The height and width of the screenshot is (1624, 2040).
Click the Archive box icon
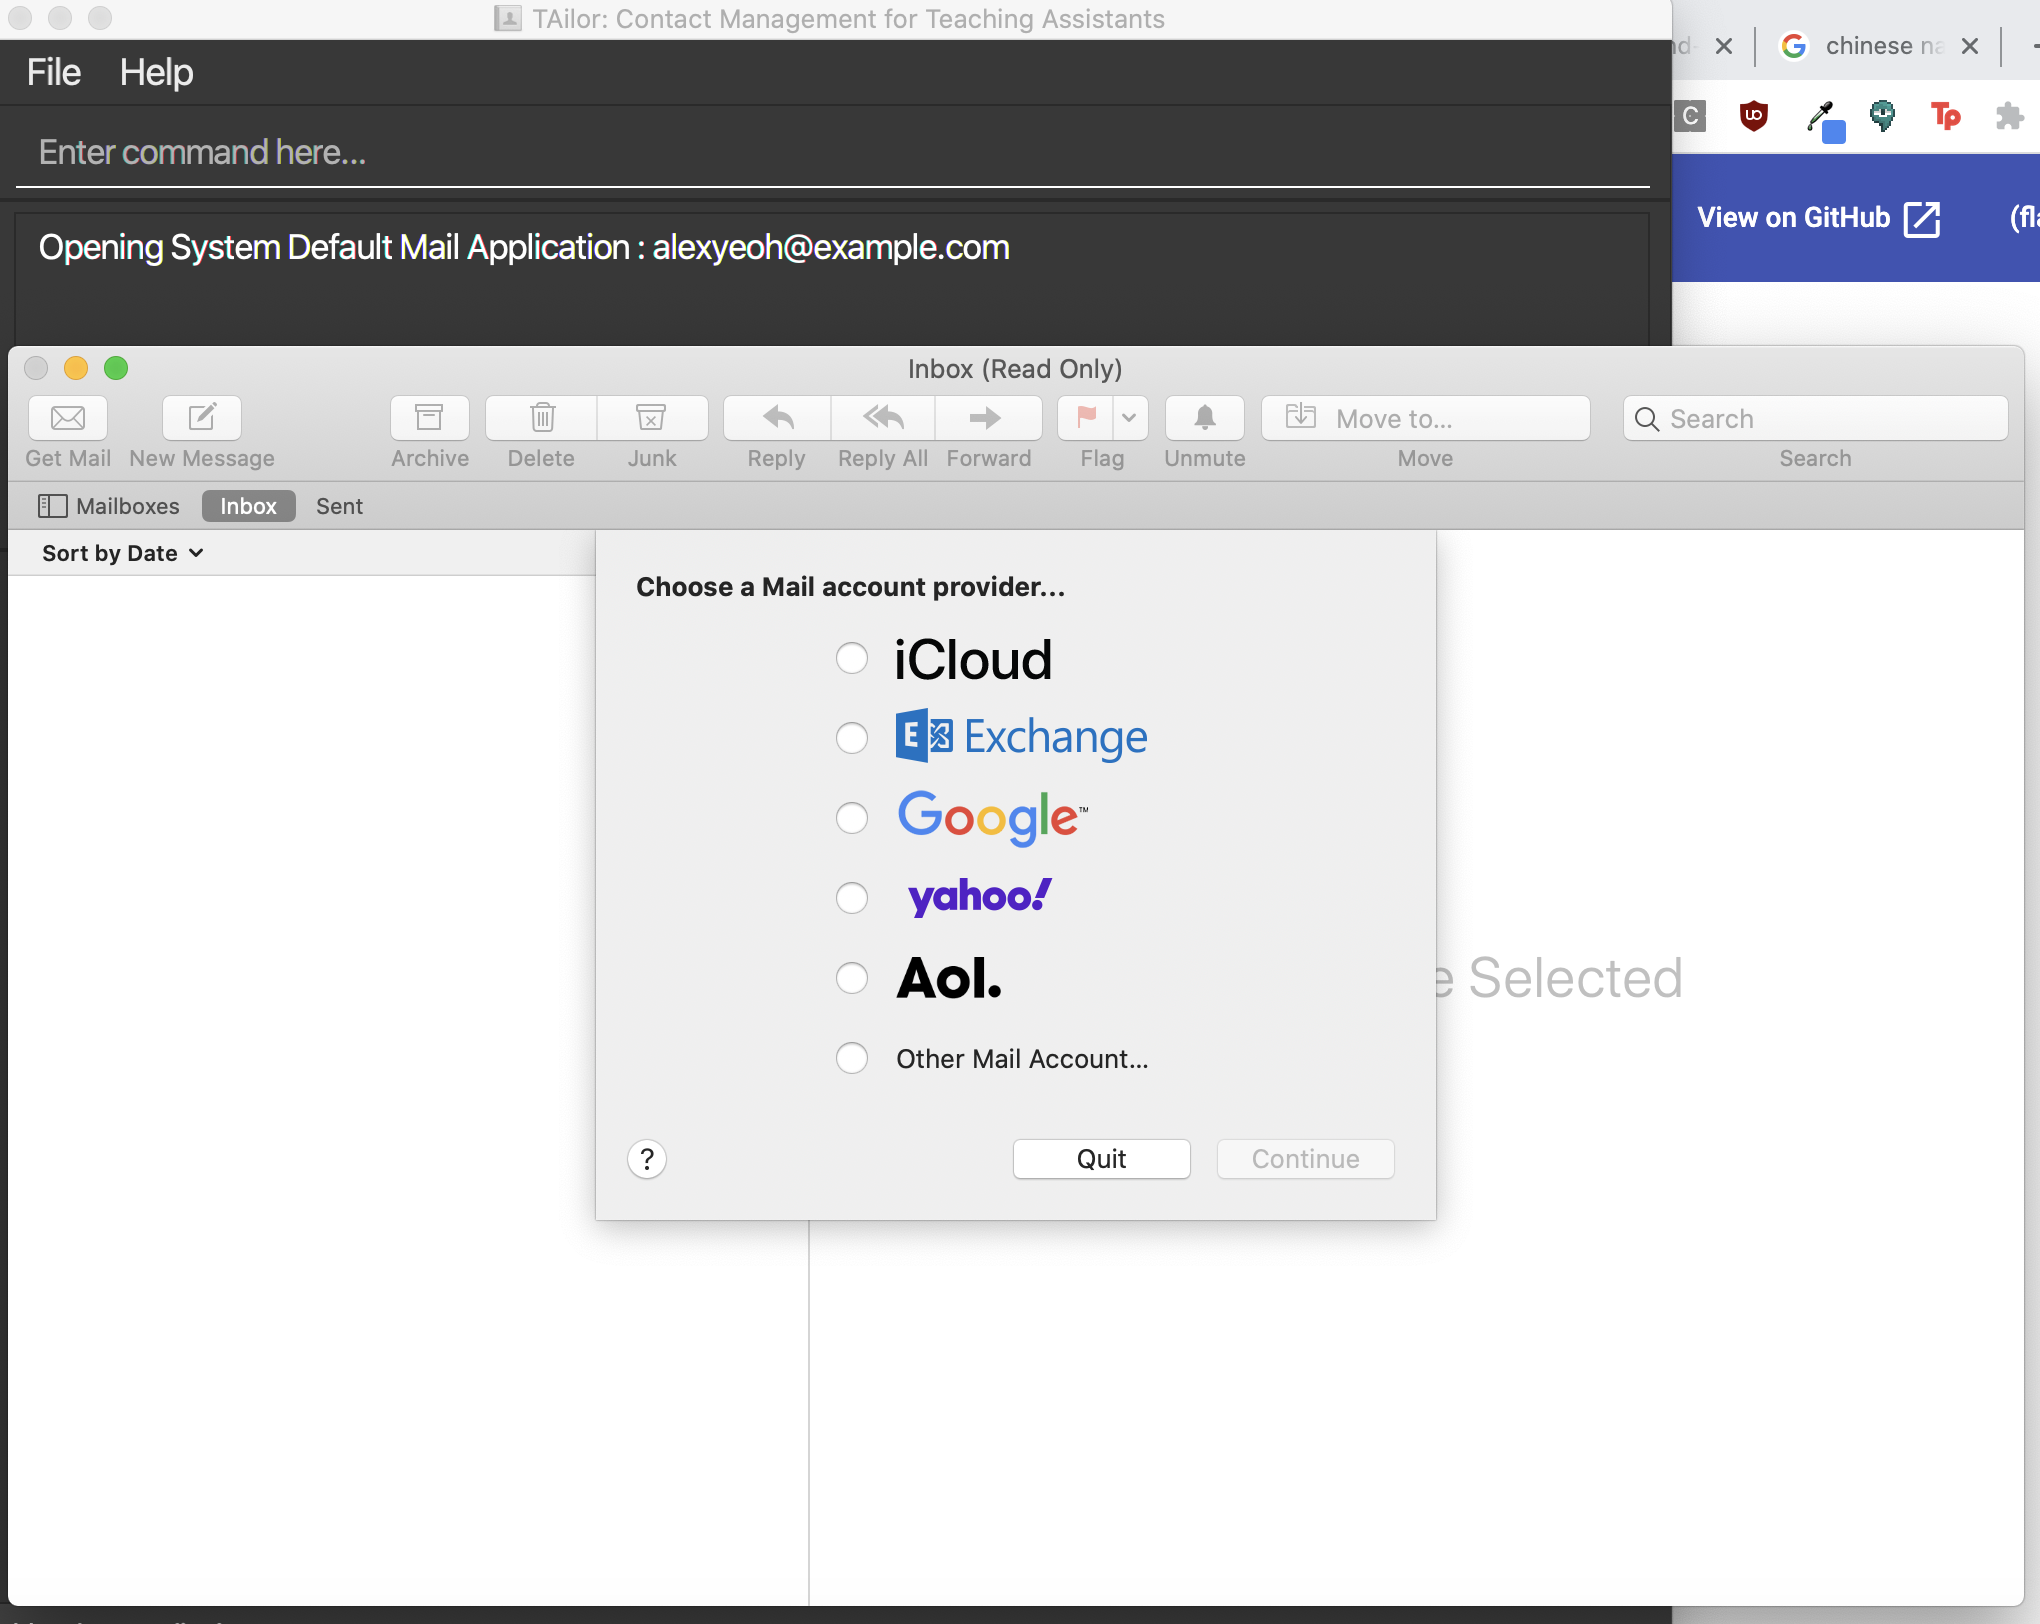click(429, 418)
